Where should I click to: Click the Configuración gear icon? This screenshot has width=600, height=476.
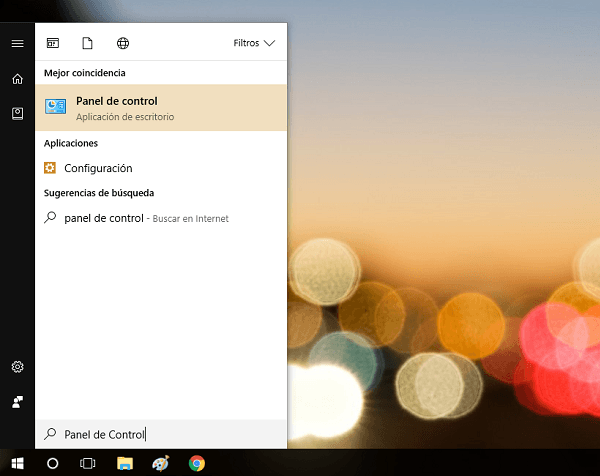point(50,168)
